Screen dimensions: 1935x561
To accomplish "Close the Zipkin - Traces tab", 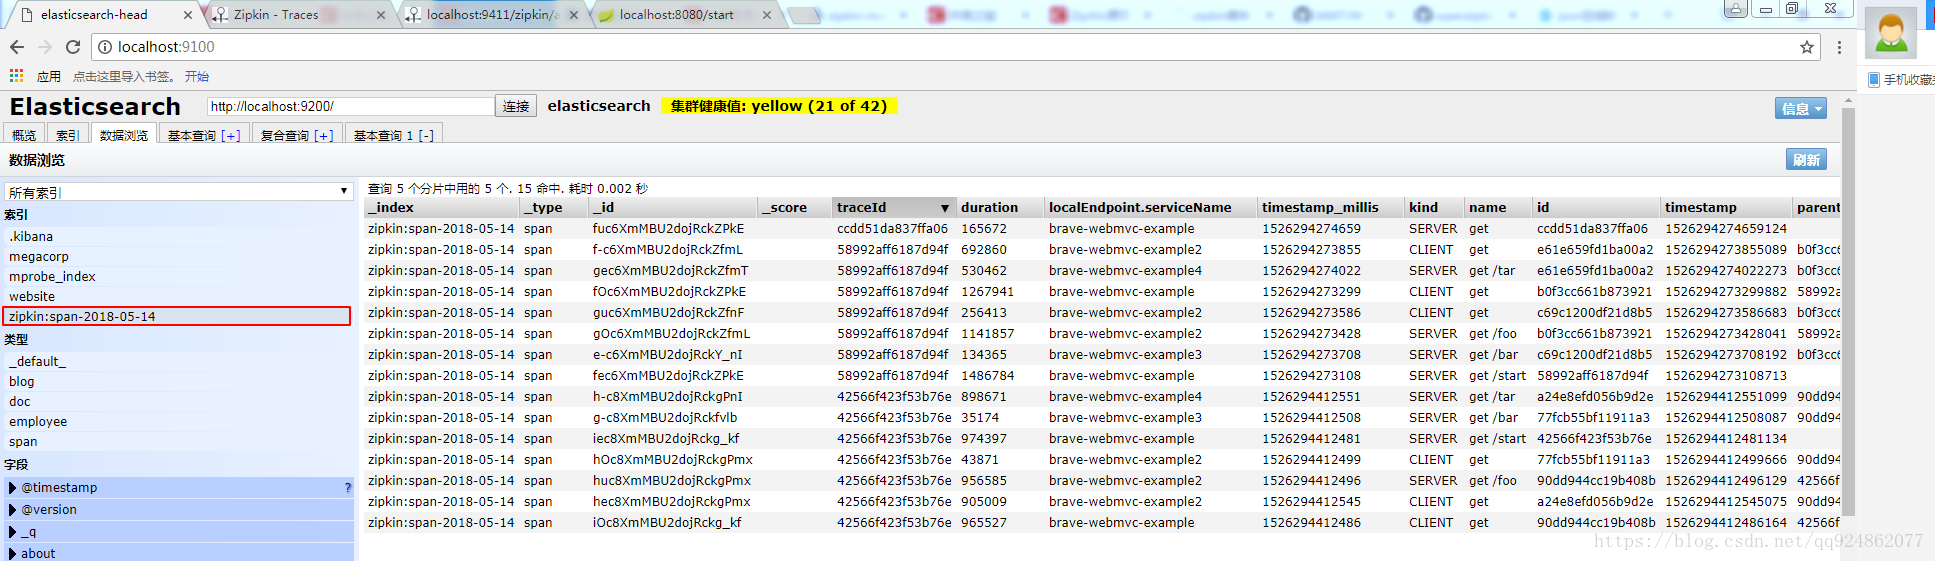I will pyautogui.click(x=381, y=15).
